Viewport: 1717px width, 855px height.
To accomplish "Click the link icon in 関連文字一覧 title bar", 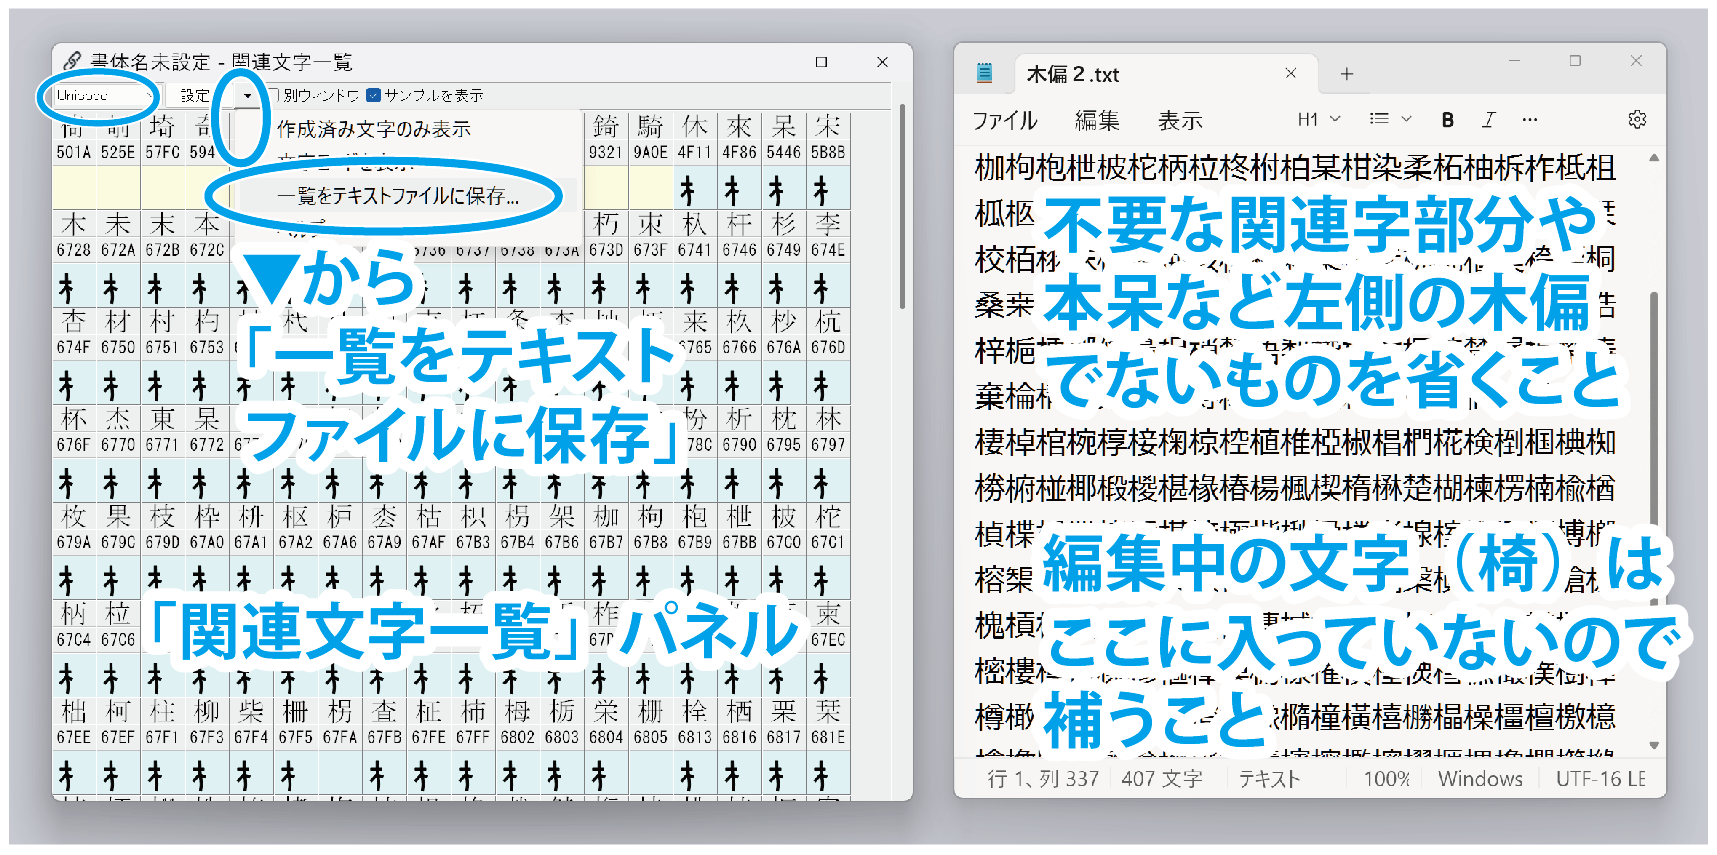I will (72, 62).
